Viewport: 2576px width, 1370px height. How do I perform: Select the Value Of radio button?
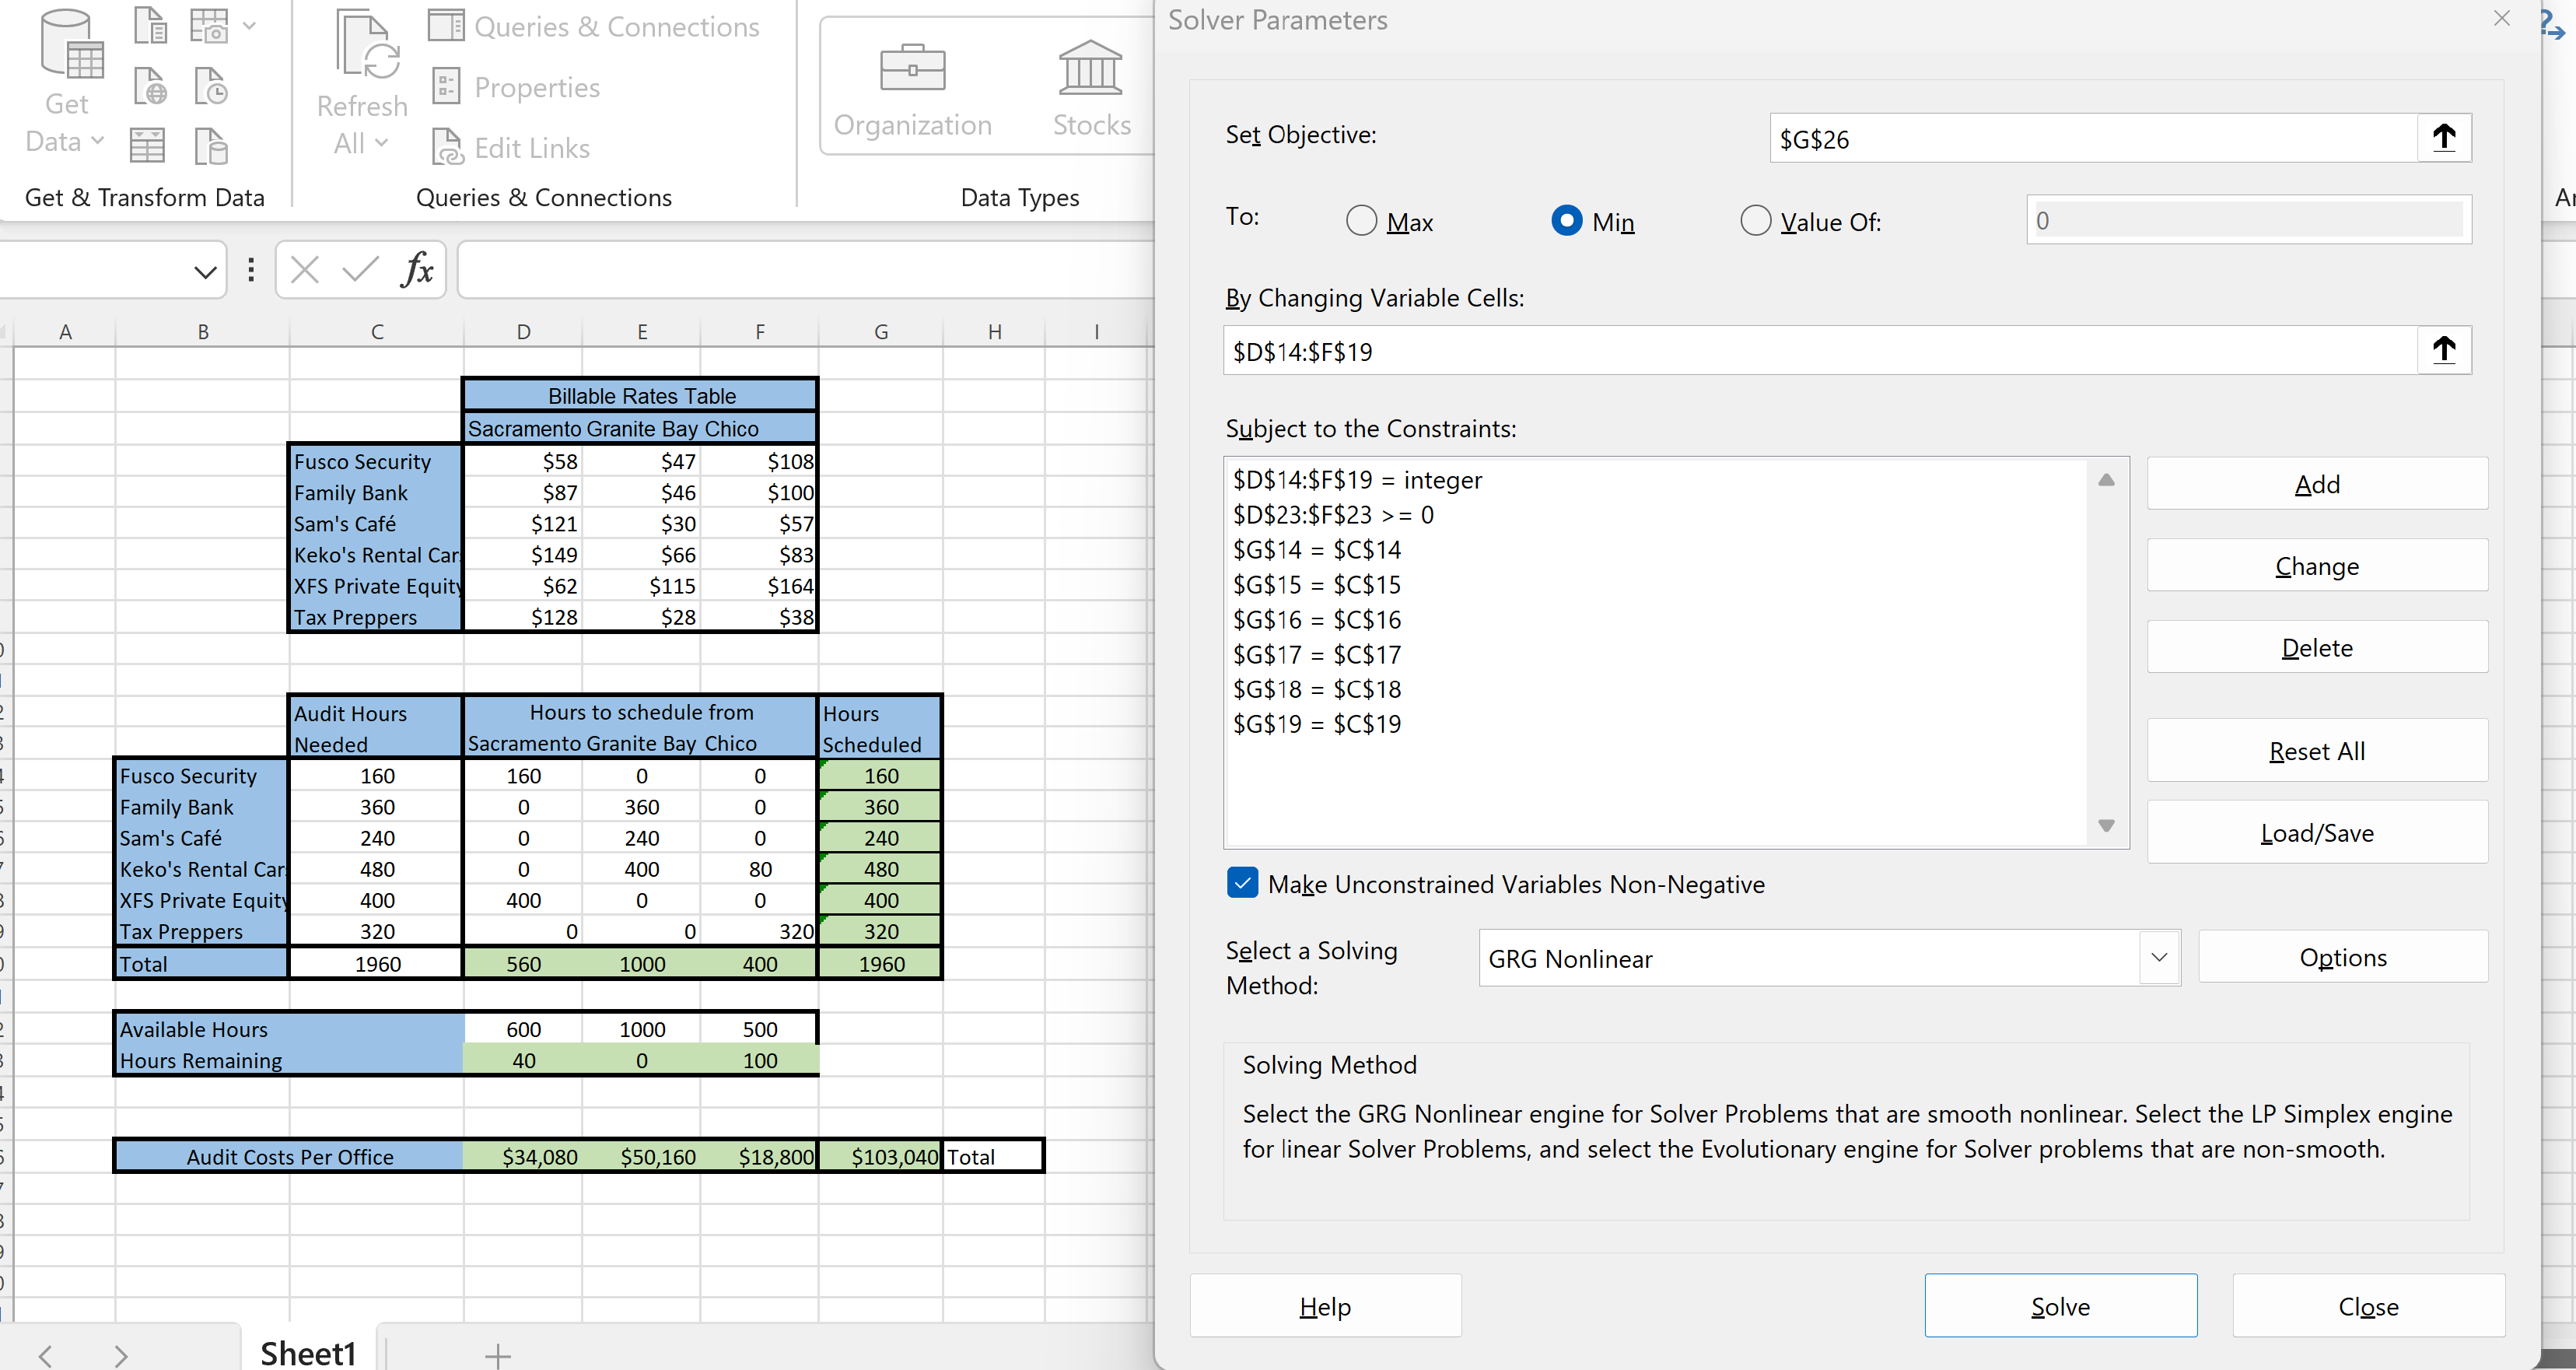pos(1755,221)
